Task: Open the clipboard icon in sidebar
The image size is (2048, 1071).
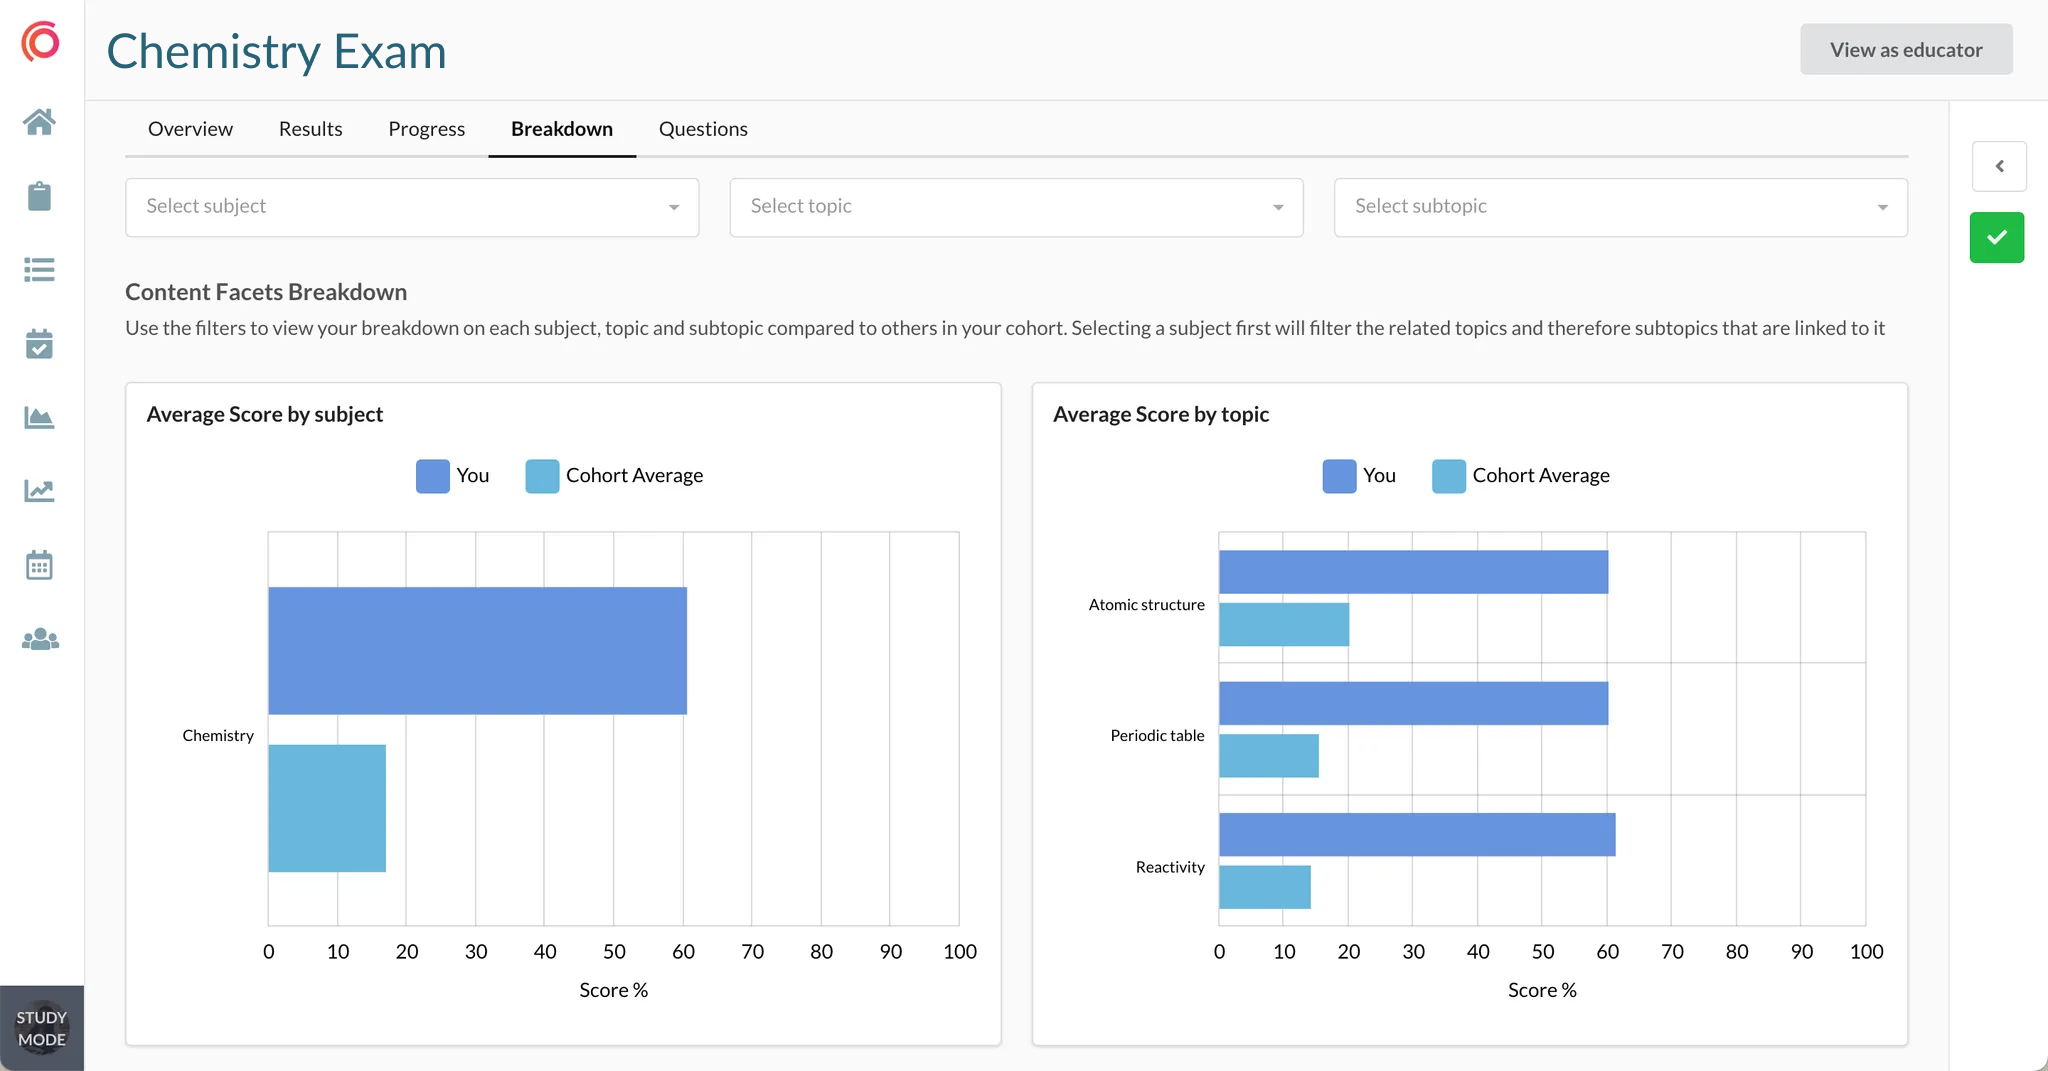Action: tap(39, 196)
